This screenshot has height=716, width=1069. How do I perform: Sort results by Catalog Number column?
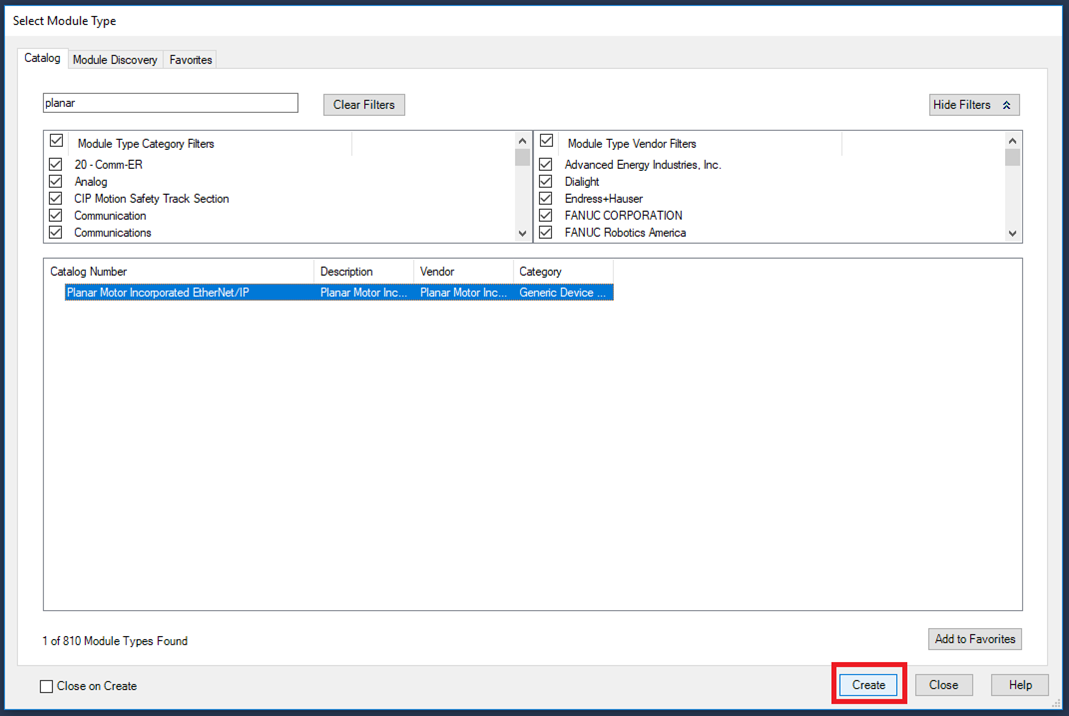tap(180, 271)
